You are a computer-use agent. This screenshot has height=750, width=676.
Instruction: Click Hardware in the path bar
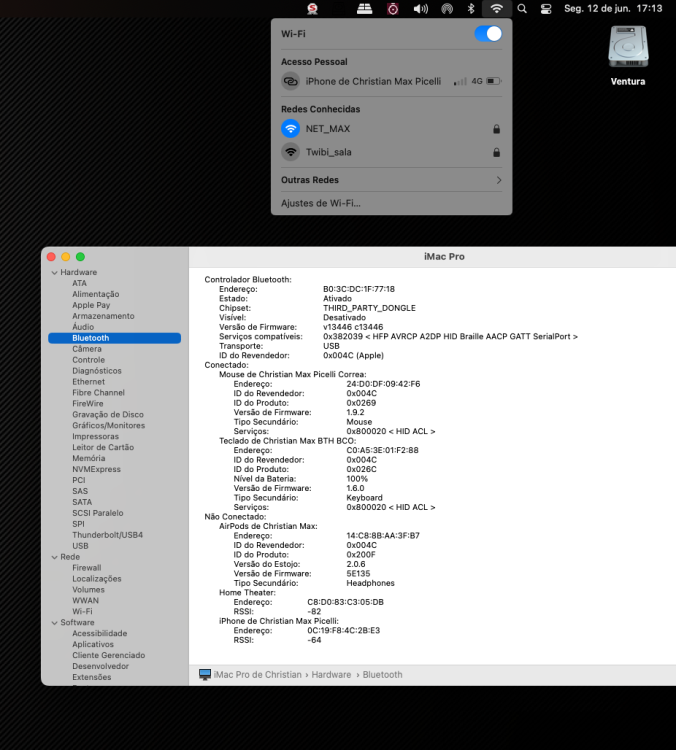(331, 674)
